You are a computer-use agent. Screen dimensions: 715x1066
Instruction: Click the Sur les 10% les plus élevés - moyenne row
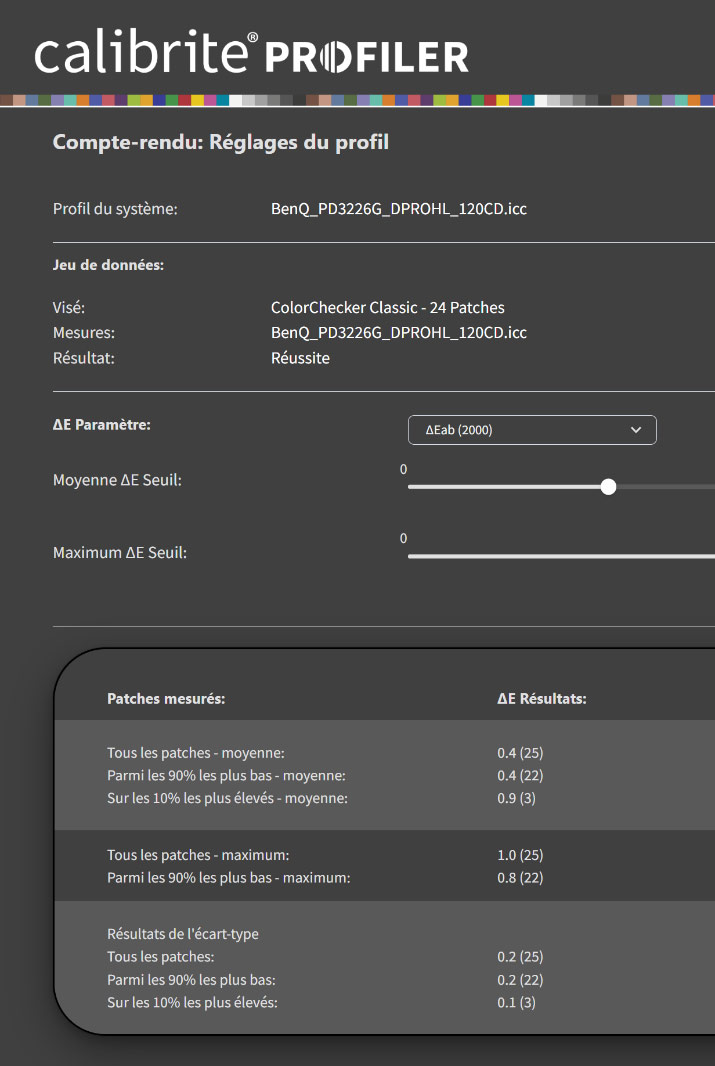pos(227,798)
